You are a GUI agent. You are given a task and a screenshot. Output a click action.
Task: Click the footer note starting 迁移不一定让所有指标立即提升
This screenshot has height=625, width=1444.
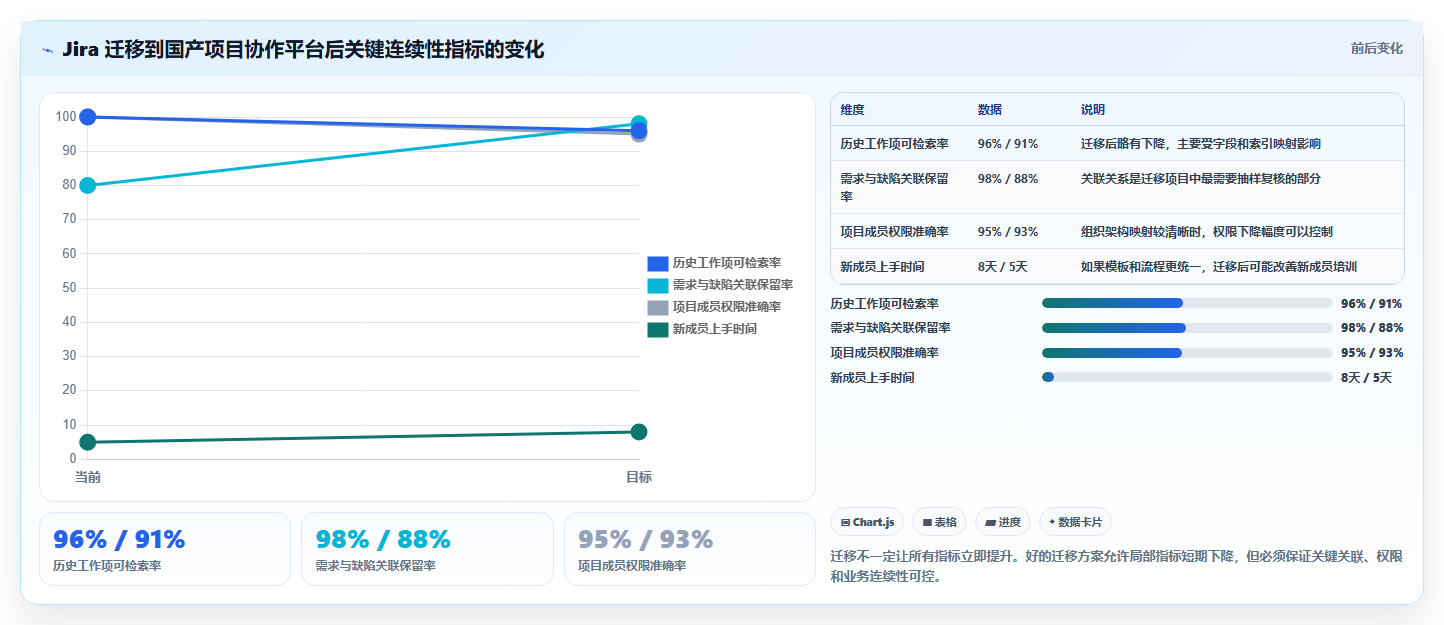pos(1117,566)
